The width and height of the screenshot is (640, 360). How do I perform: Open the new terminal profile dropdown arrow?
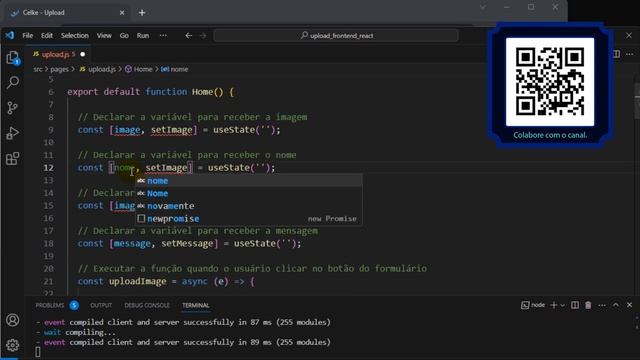click(x=562, y=305)
